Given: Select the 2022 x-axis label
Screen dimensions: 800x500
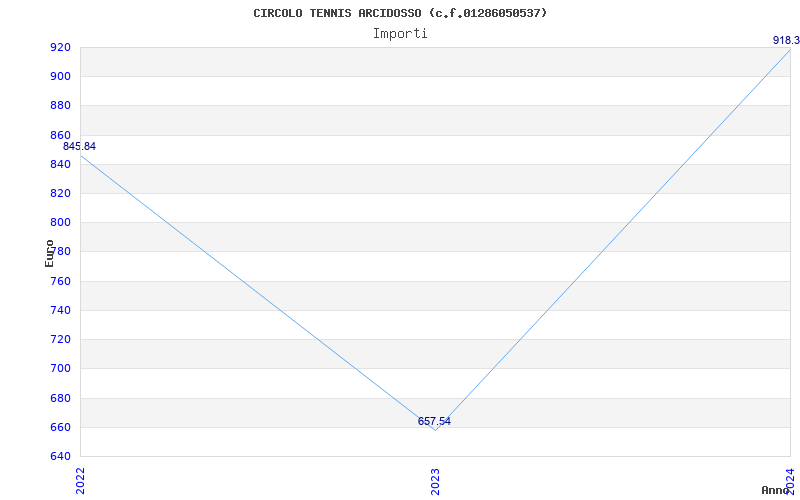Looking at the screenshot, I should [80, 481].
